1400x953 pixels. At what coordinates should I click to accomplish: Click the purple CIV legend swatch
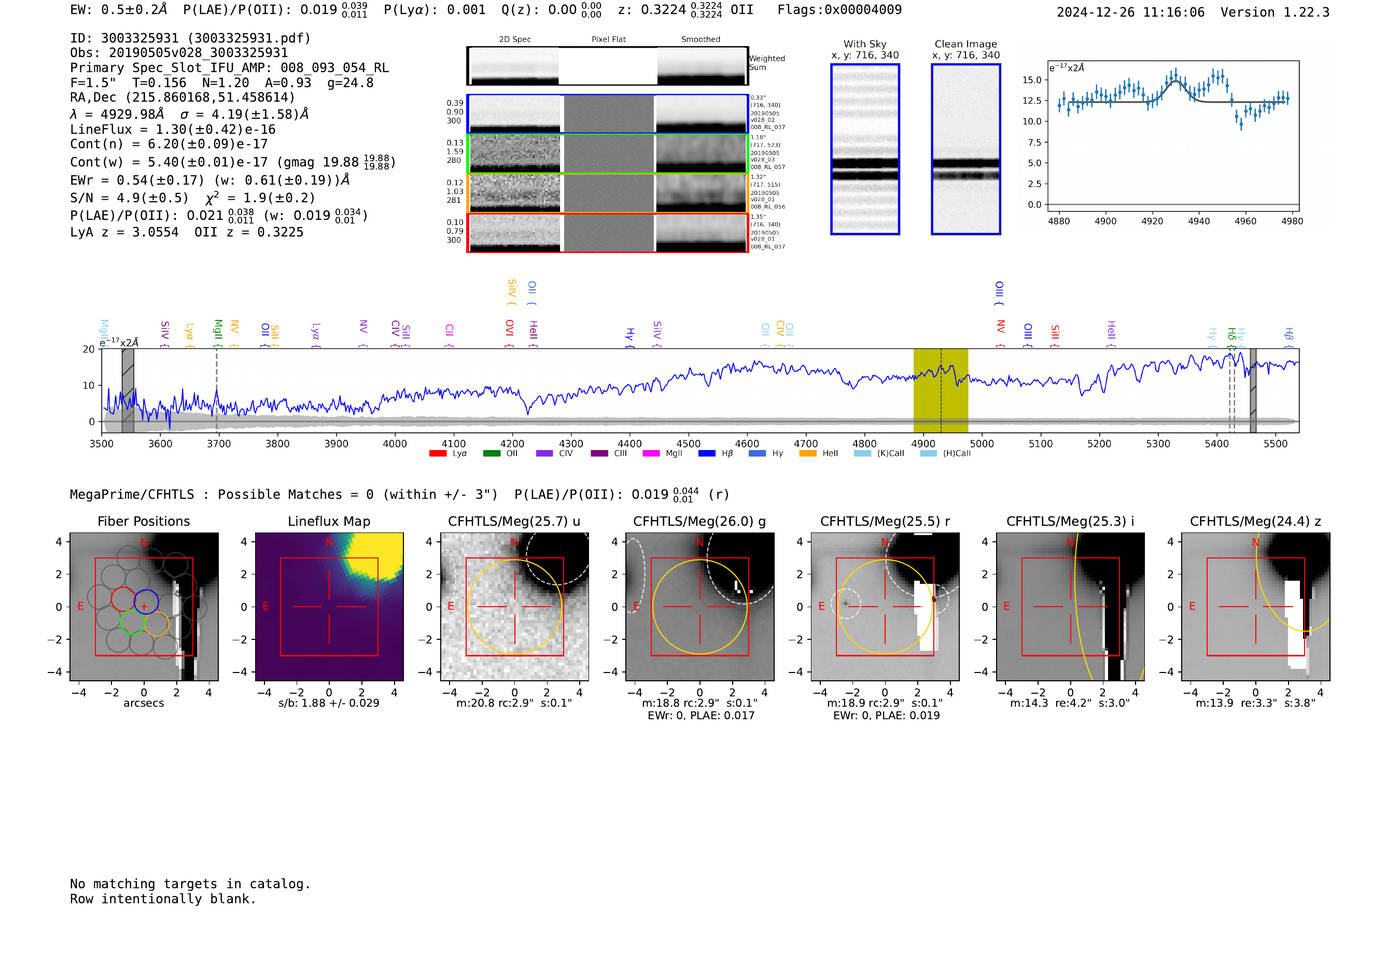click(x=544, y=454)
